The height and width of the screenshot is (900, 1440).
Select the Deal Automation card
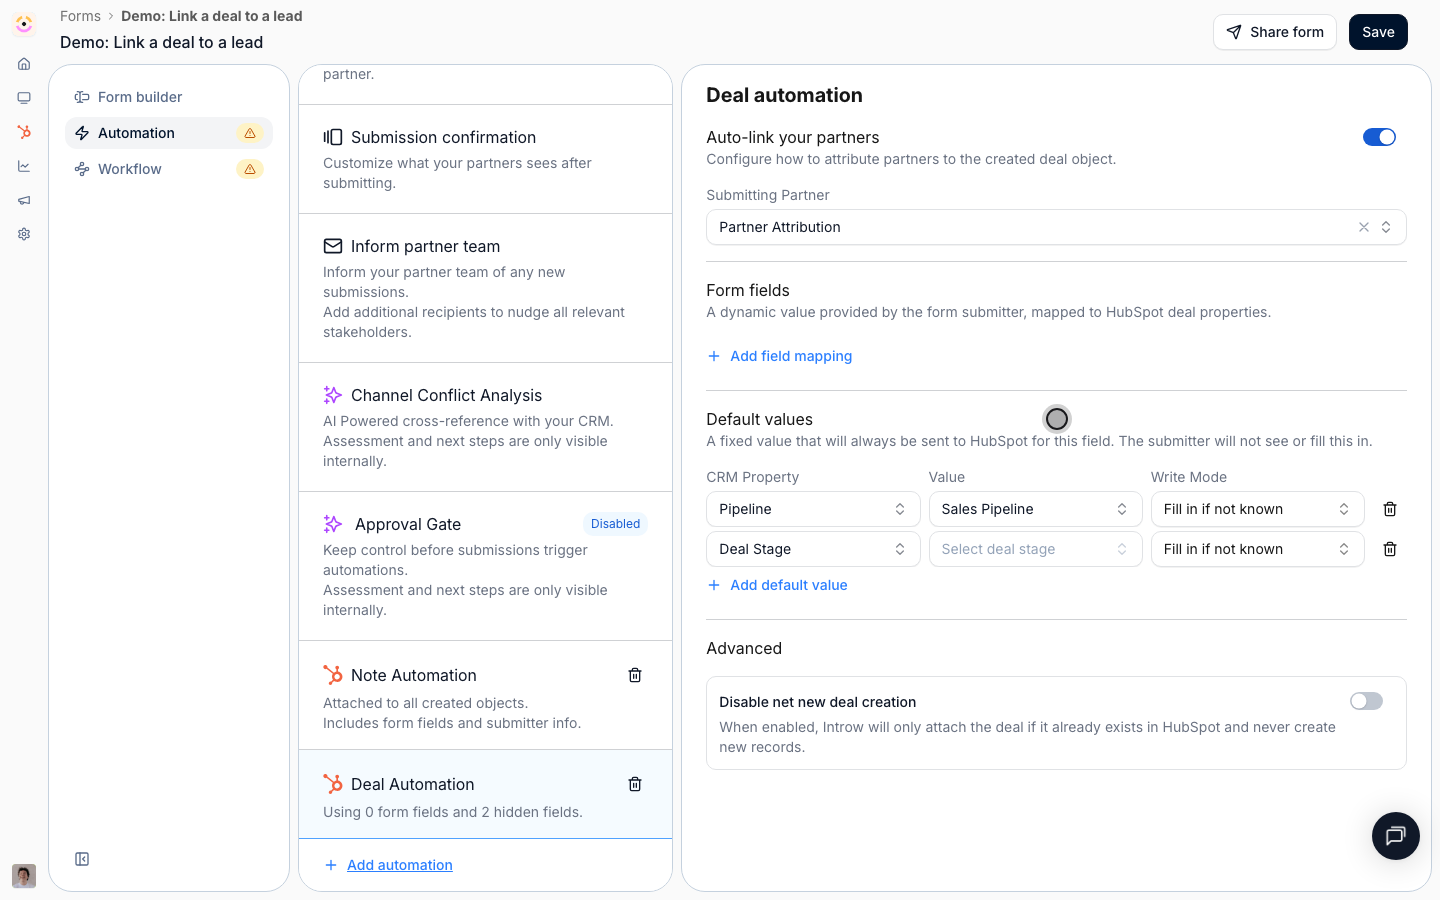pyautogui.click(x=485, y=794)
